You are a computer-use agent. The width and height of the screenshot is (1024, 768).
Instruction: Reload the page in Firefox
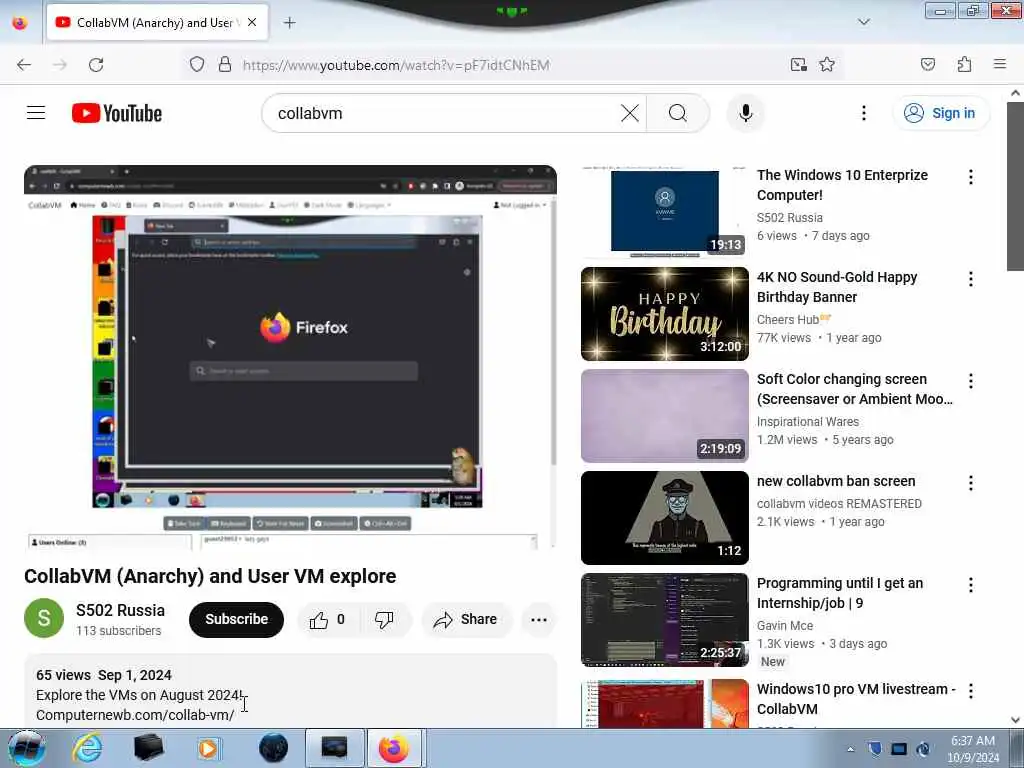click(x=96, y=65)
